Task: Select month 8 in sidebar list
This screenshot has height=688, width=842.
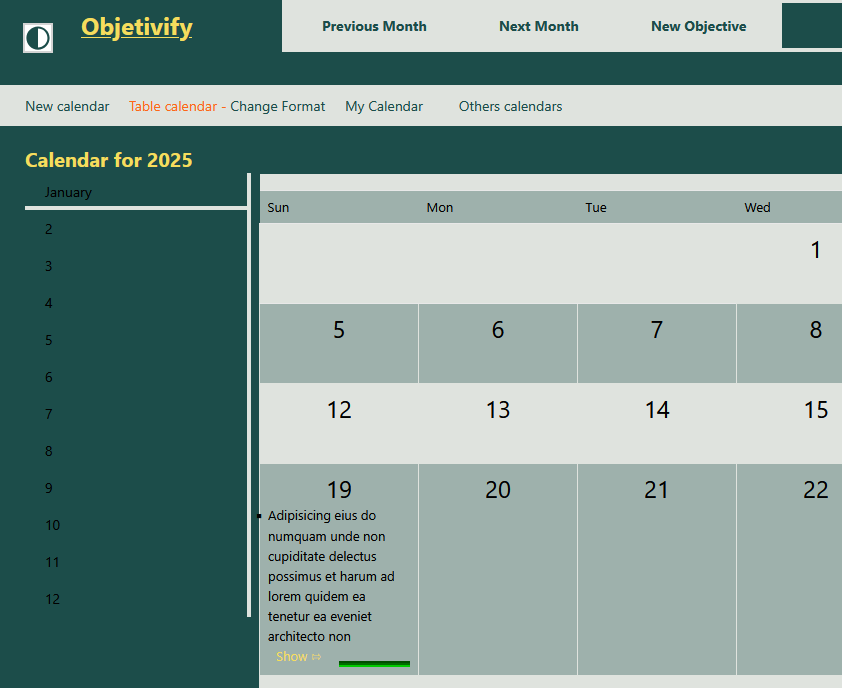Action: [x=49, y=451]
